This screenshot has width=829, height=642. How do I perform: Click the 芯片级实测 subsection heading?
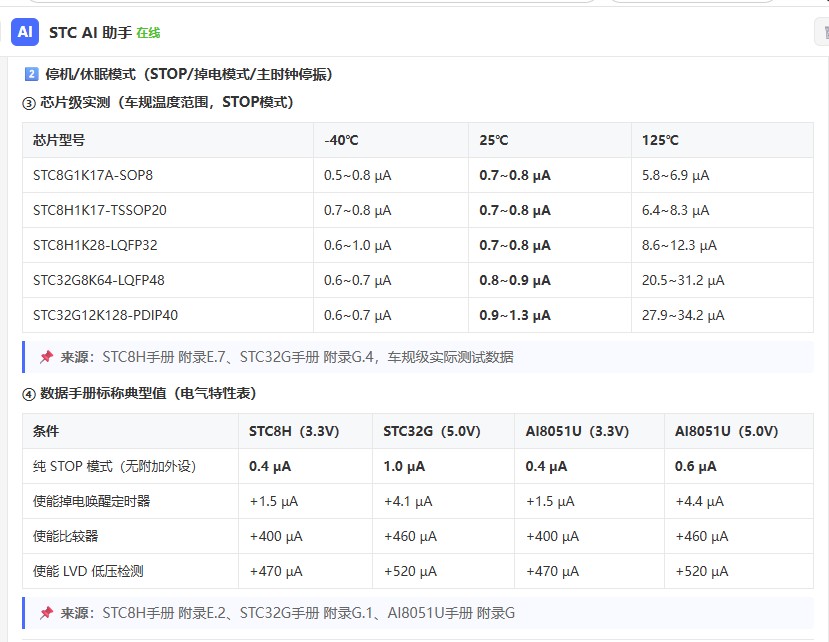158,102
